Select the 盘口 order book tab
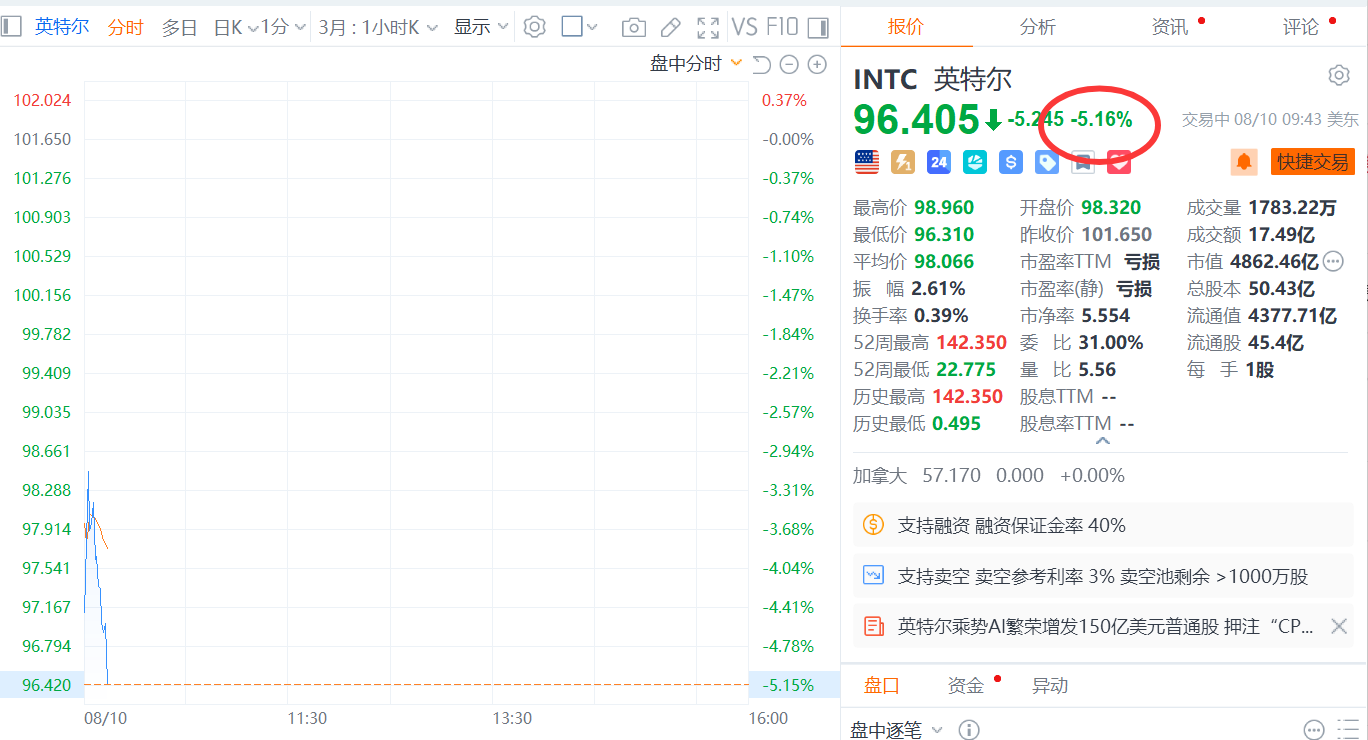 (882, 685)
